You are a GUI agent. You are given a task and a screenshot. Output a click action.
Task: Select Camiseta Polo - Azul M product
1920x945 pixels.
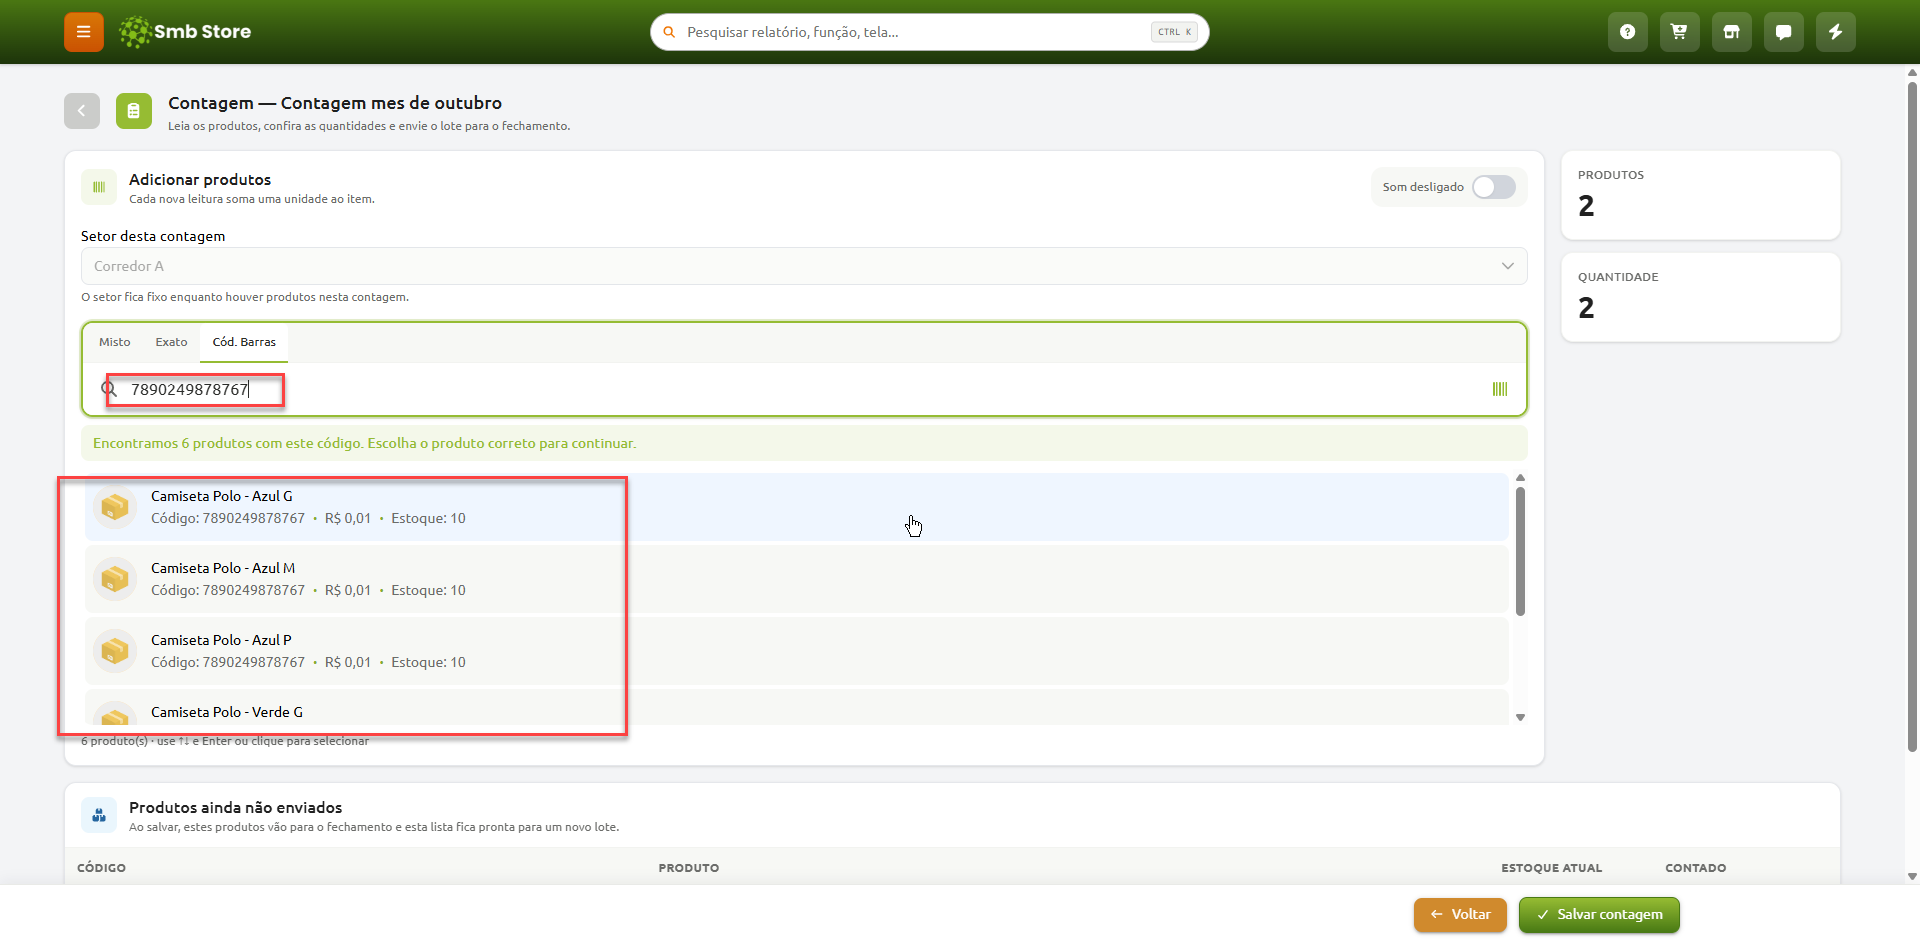coord(796,579)
